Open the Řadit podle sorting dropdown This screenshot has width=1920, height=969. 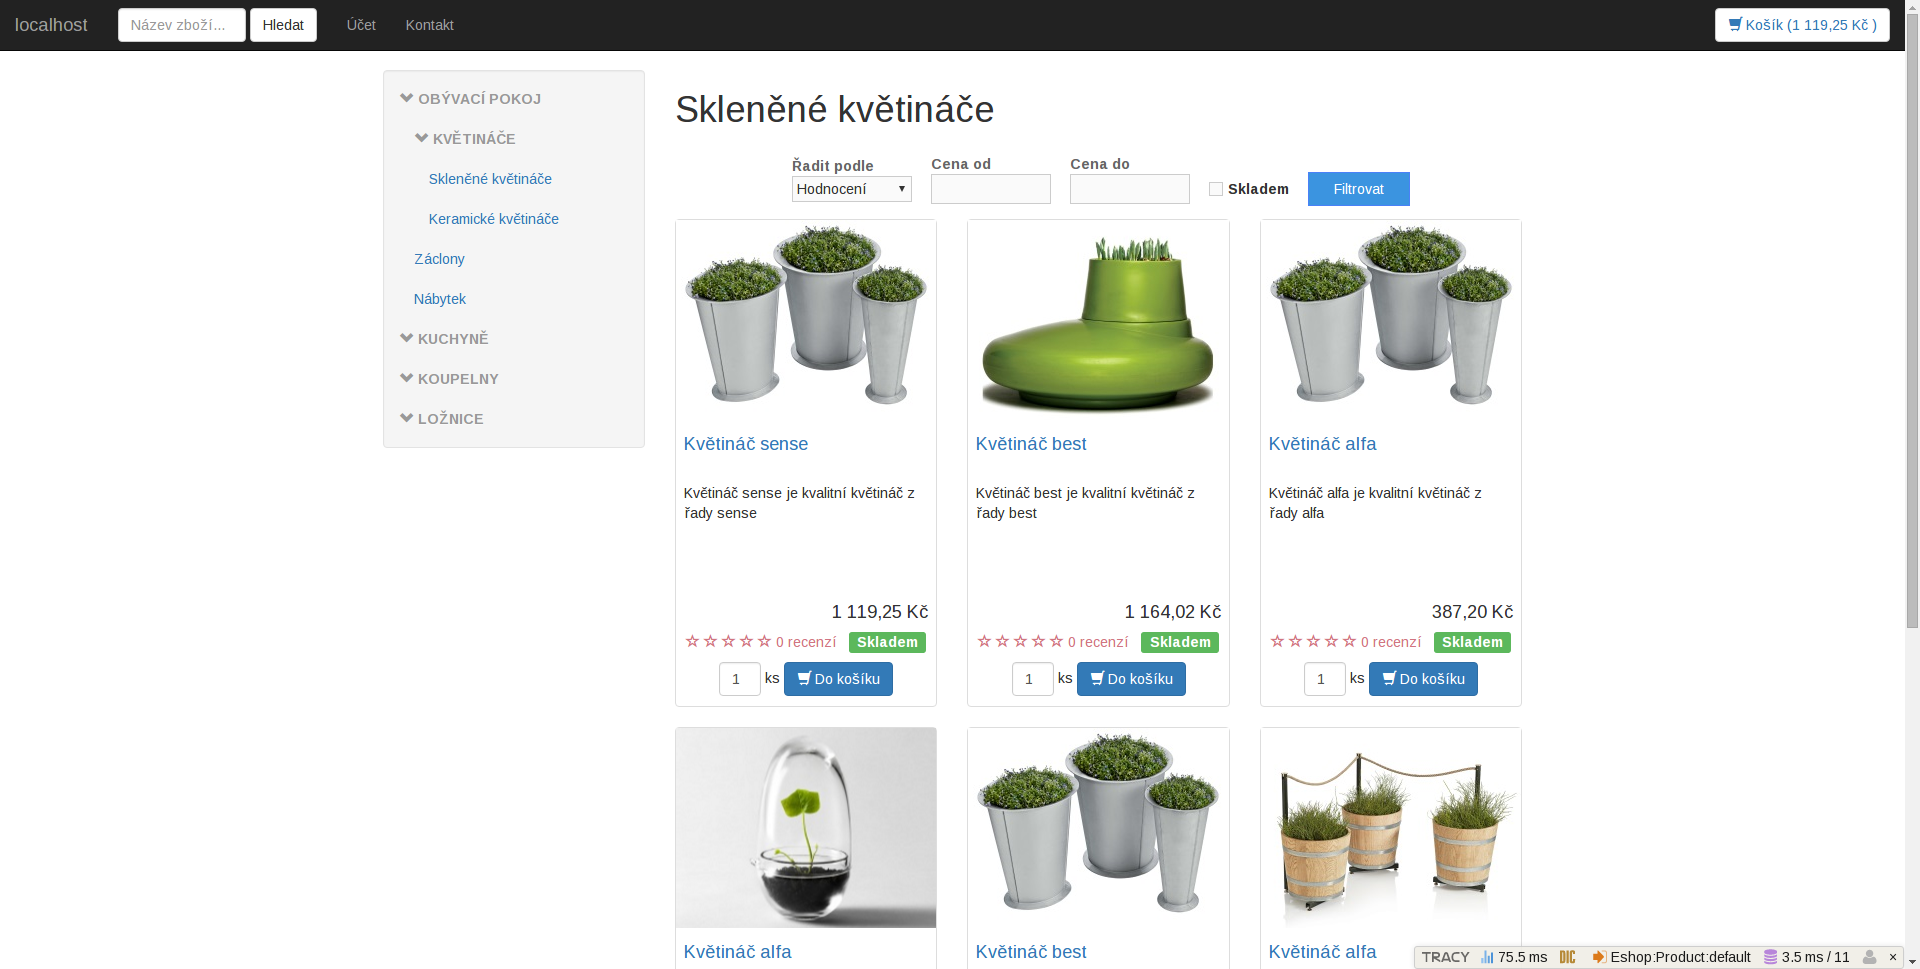coord(851,188)
